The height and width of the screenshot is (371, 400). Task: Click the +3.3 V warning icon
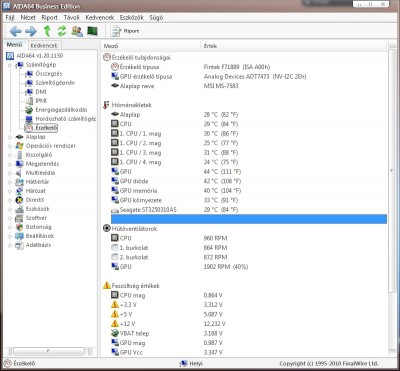pos(115,305)
